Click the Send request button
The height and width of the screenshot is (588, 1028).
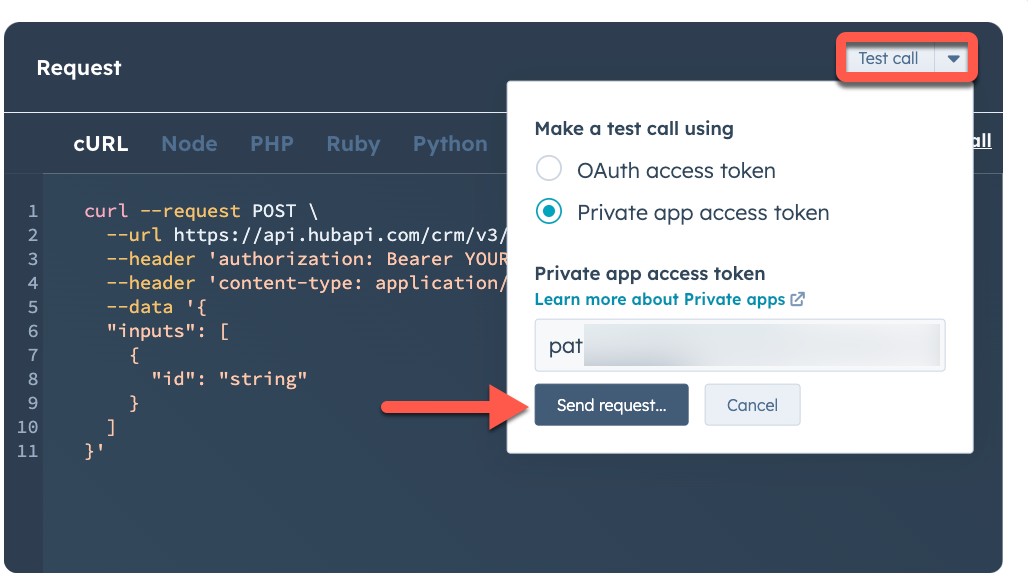611,405
